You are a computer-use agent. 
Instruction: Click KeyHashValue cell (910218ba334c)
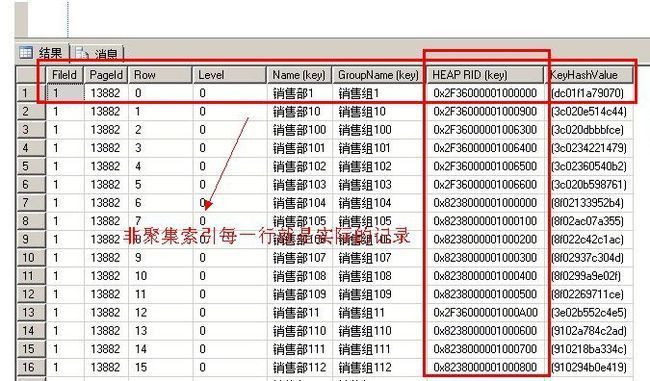coord(588,349)
